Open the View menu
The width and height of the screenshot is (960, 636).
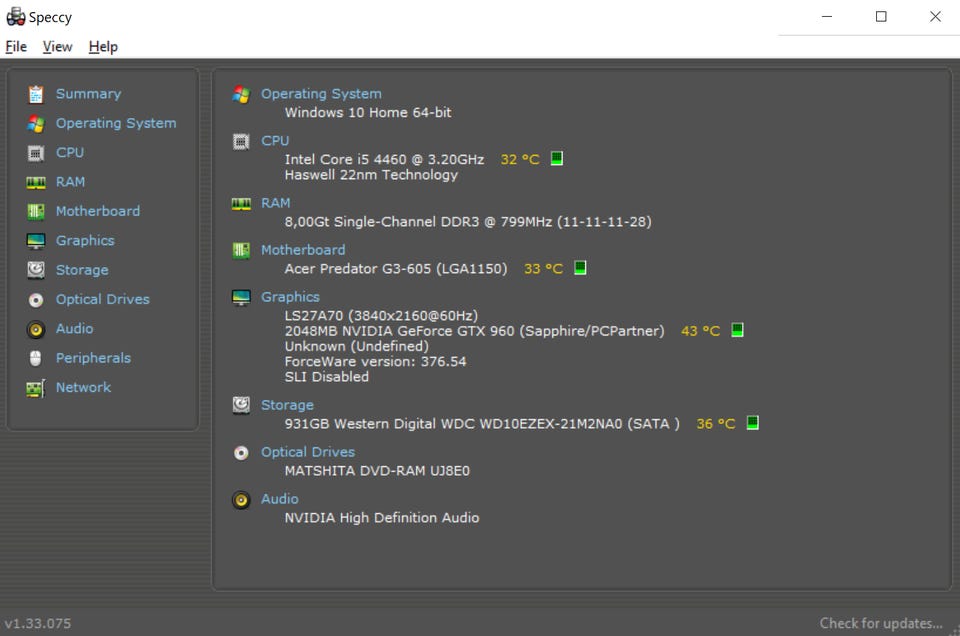tap(58, 47)
